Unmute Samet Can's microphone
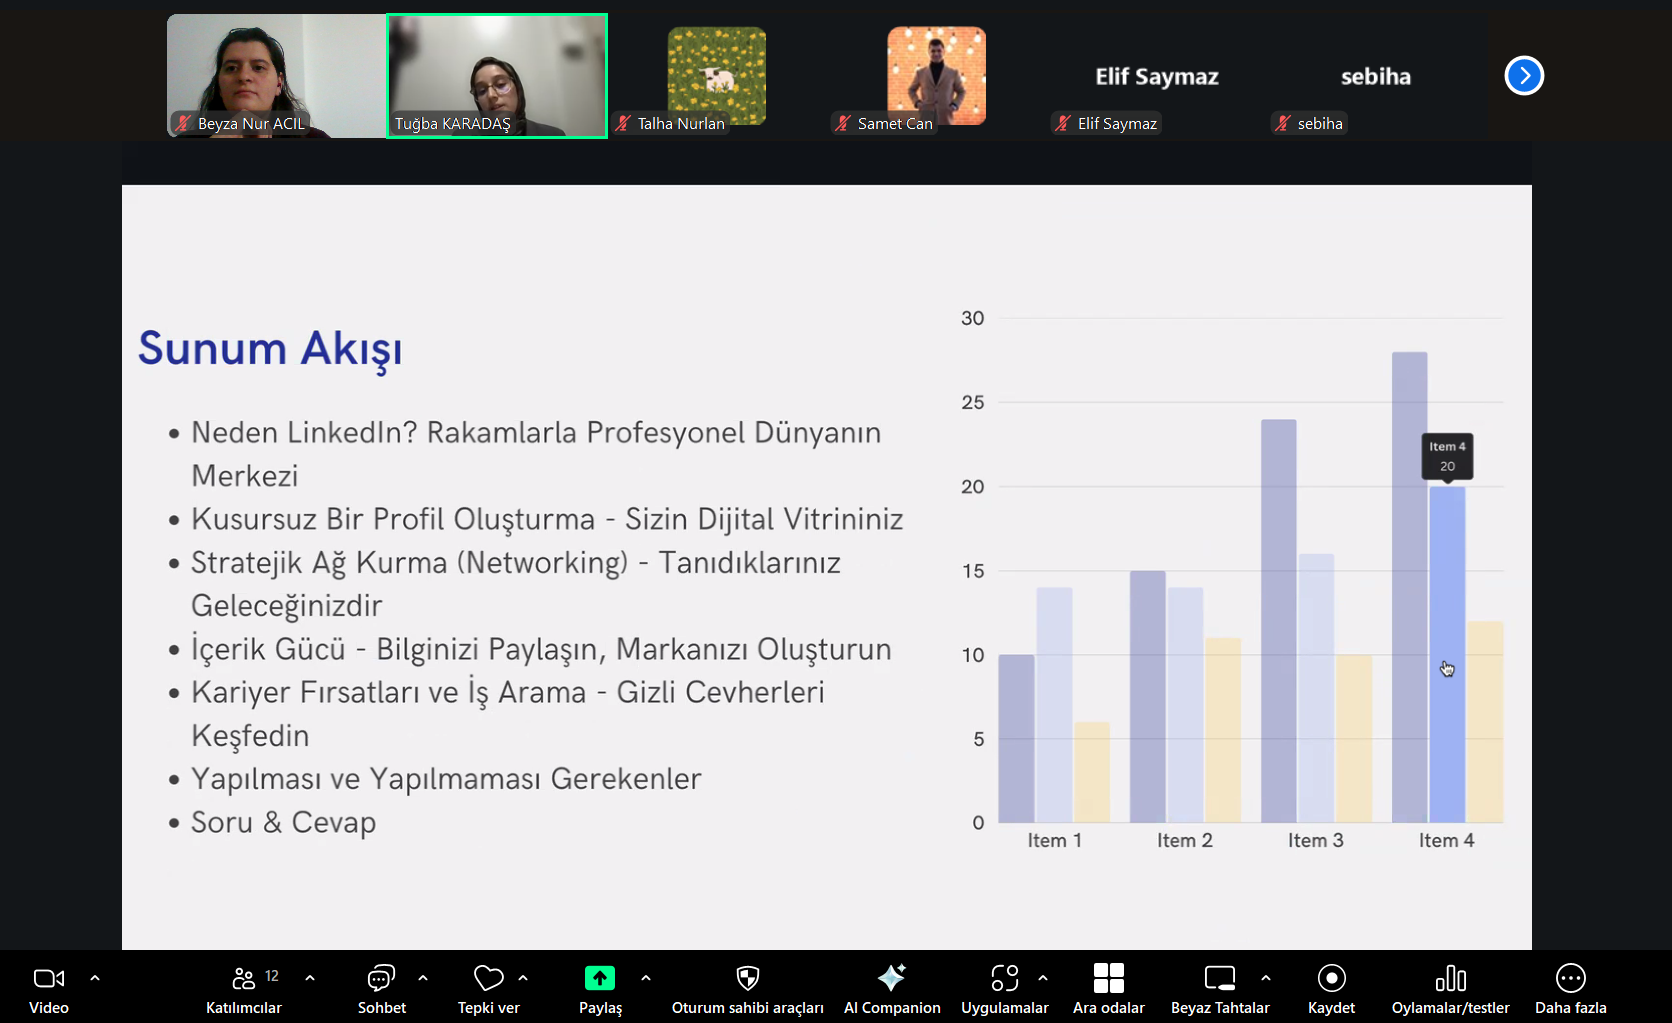The width and height of the screenshot is (1672, 1023). pos(841,123)
